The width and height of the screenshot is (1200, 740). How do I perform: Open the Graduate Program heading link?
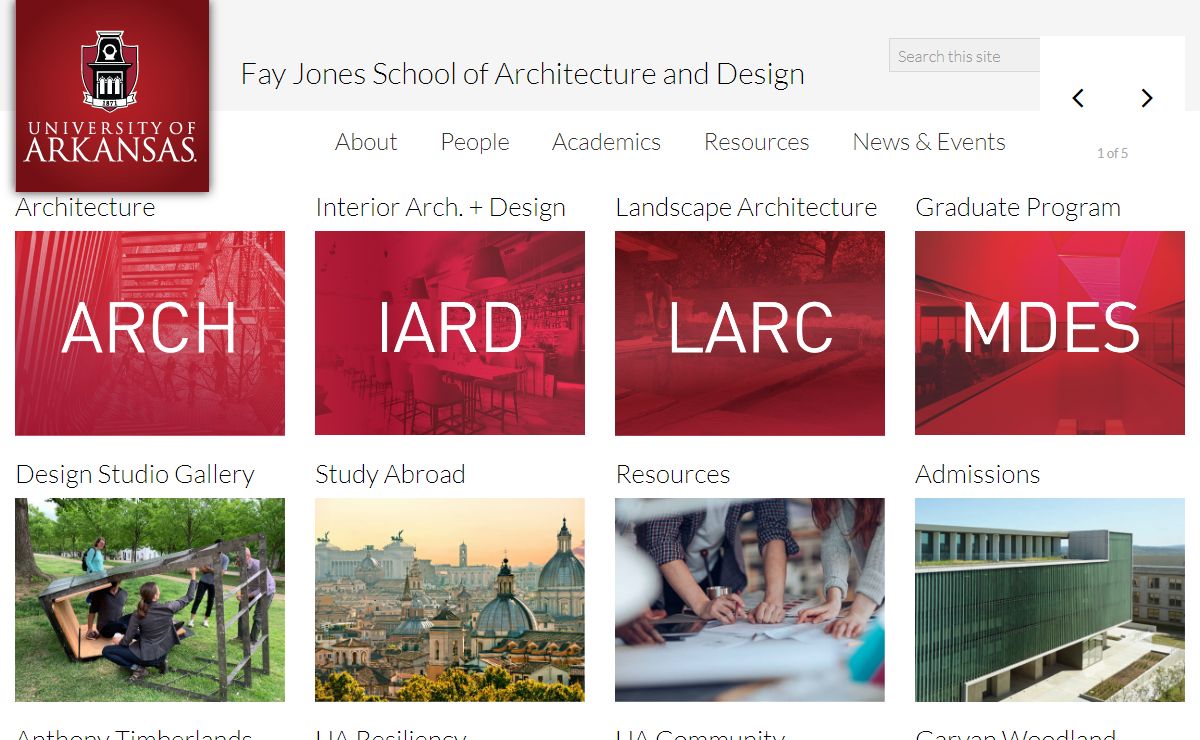[1018, 207]
